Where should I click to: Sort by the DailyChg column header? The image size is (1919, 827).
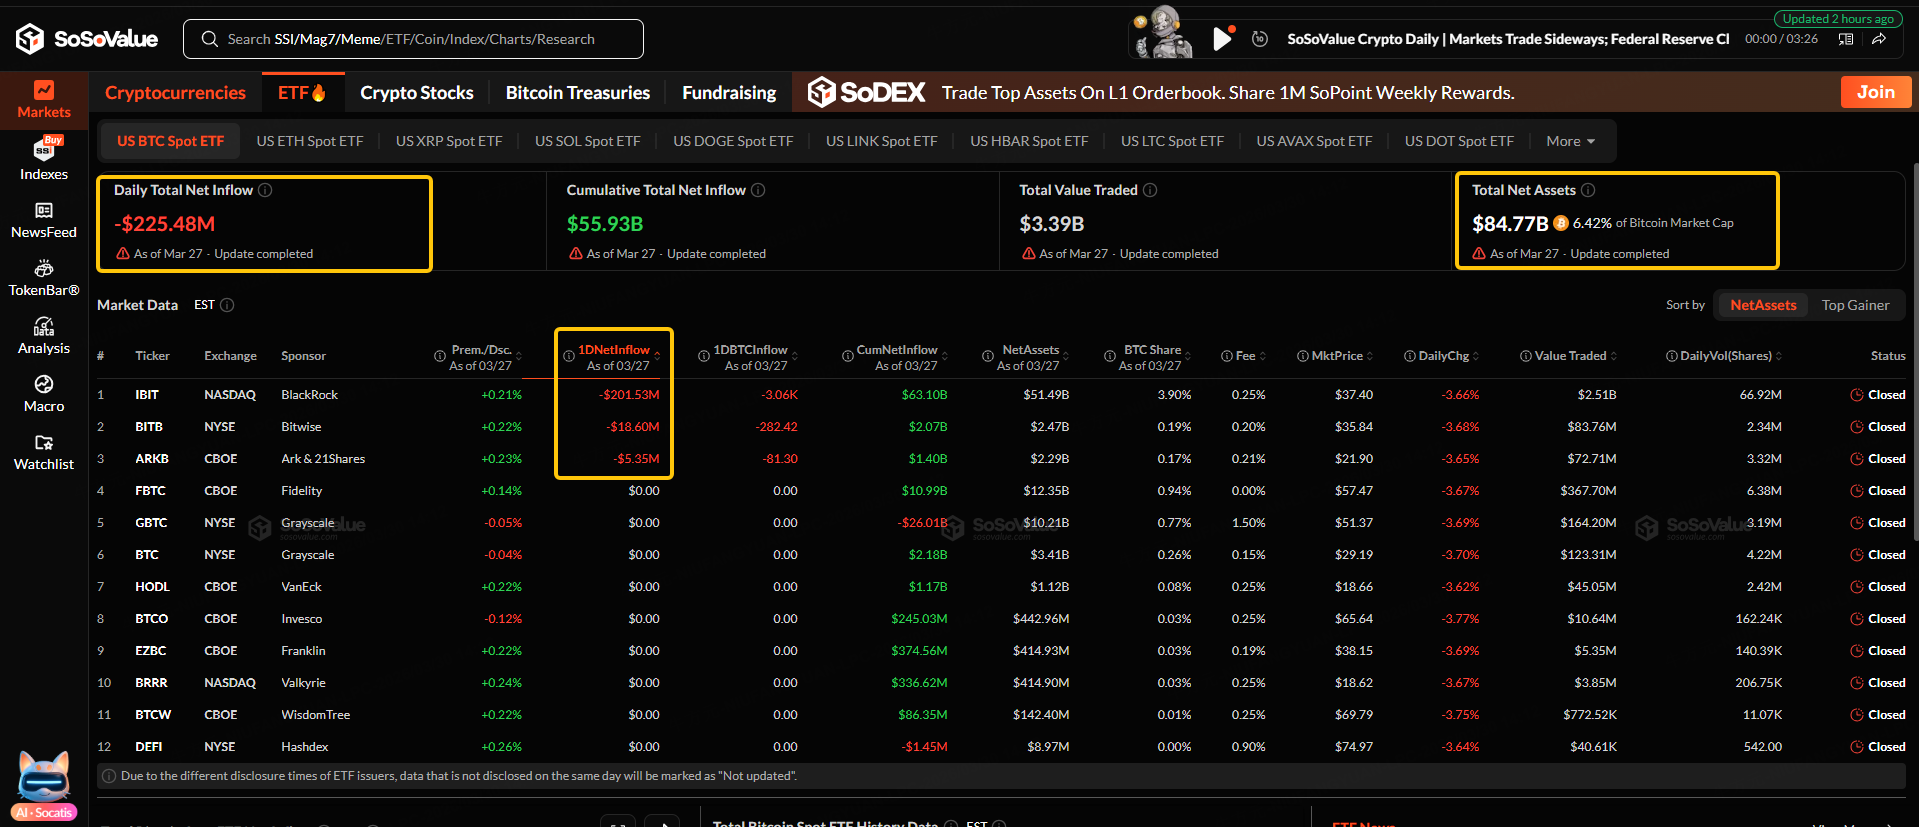point(1443,356)
